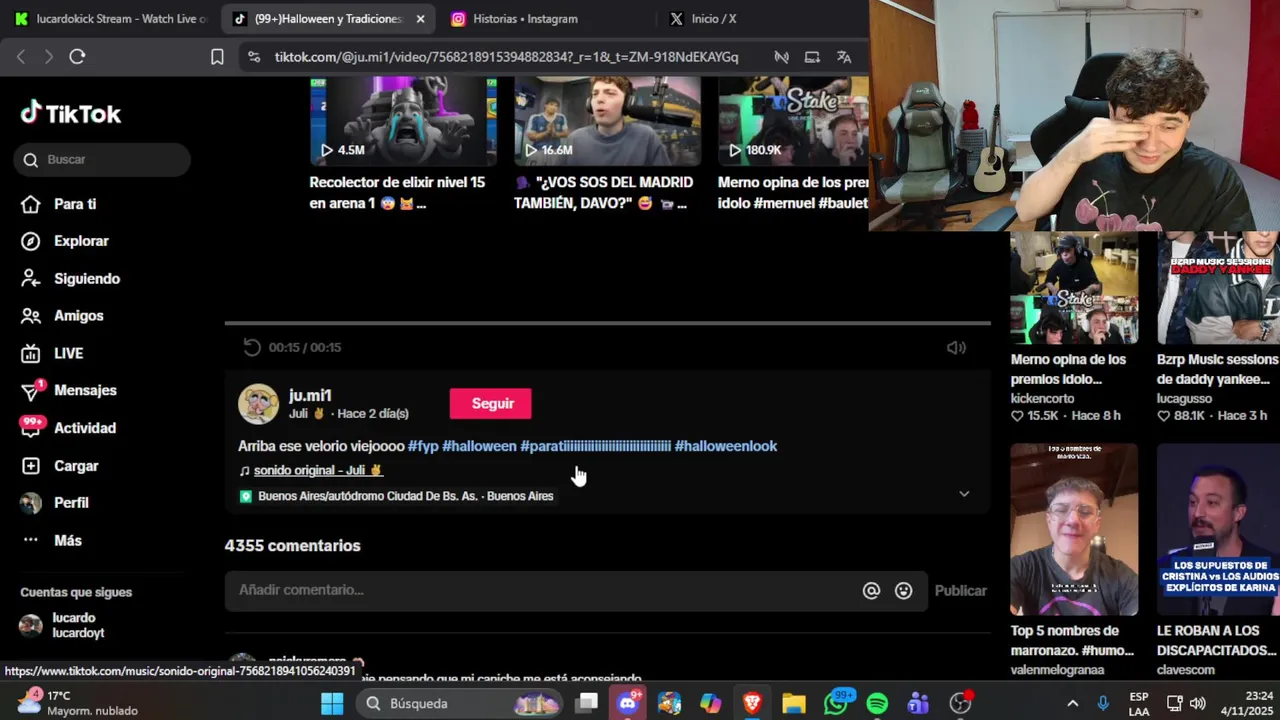
Task: Open sonido original - Juli sound link
Action: (x=318, y=470)
